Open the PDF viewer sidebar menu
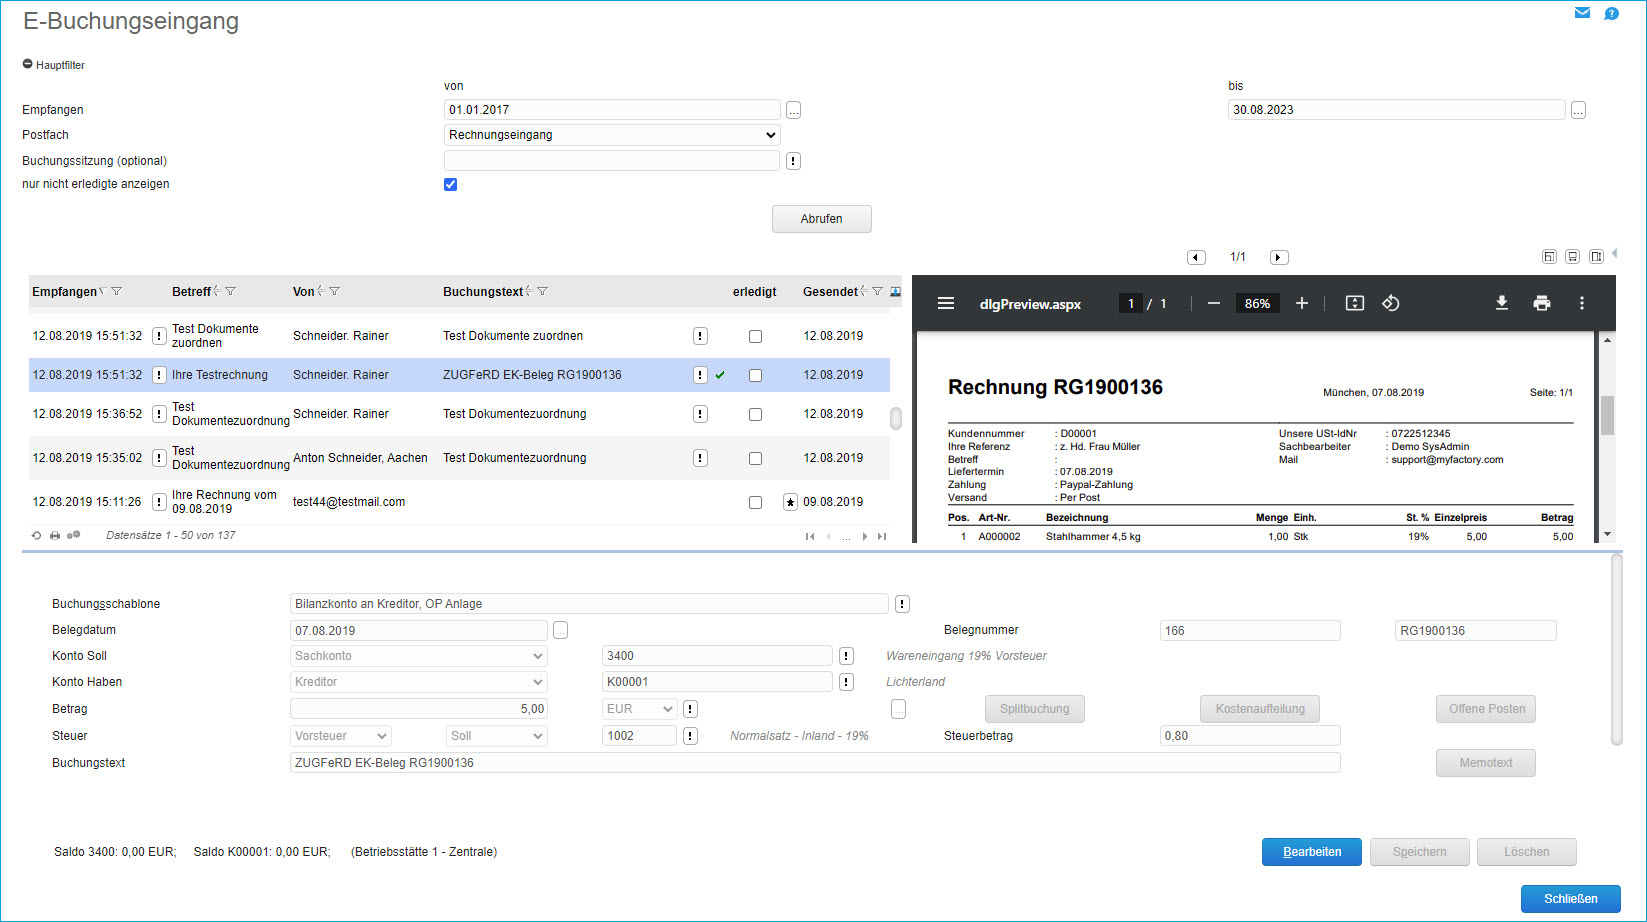Image resolution: width=1647 pixels, height=922 pixels. click(x=945, y=303)
